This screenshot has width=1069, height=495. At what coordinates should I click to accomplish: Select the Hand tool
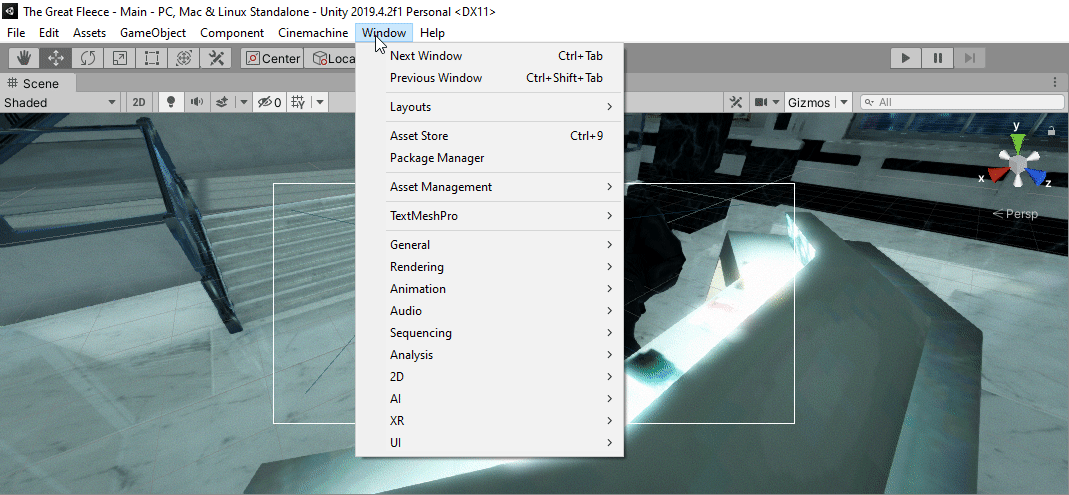click(23, 59)
